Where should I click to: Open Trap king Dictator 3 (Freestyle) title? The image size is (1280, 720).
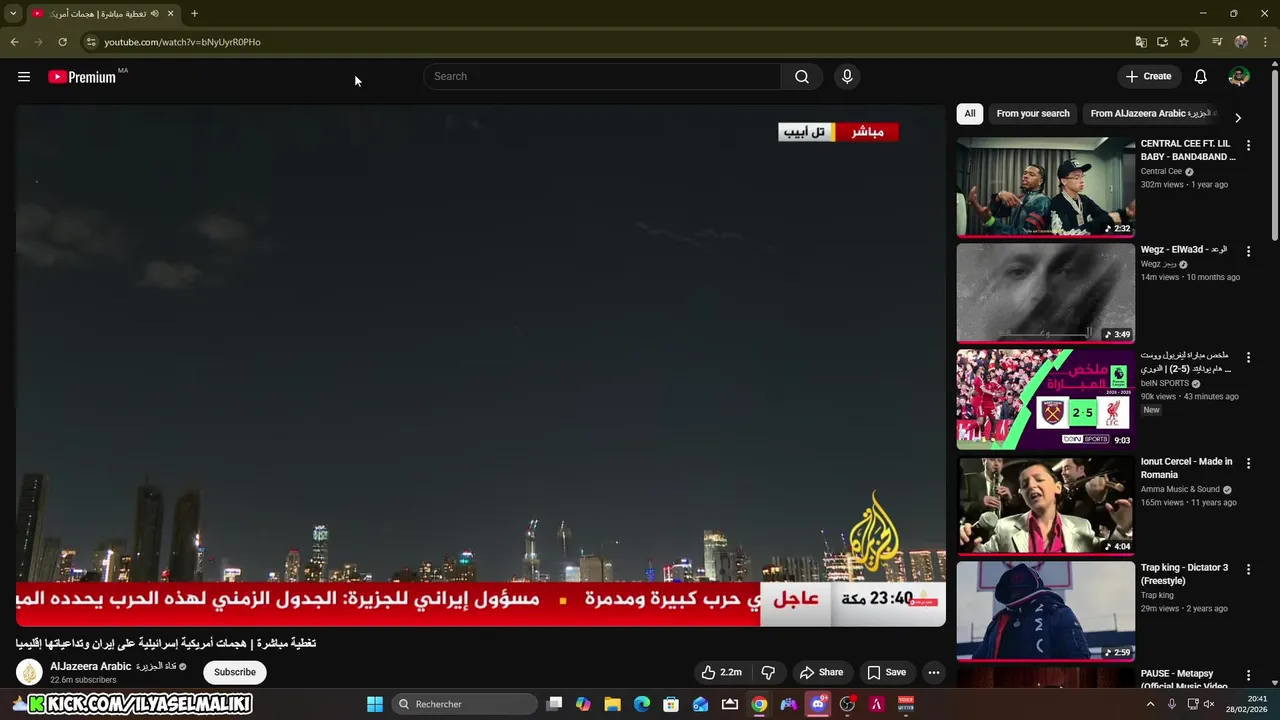click(x=1184, y=574)
